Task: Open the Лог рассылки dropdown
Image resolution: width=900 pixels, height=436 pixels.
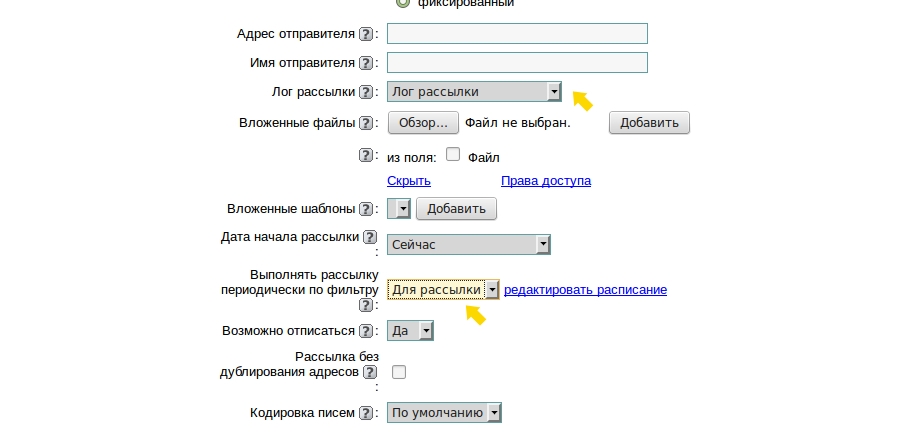Action: 474,92
